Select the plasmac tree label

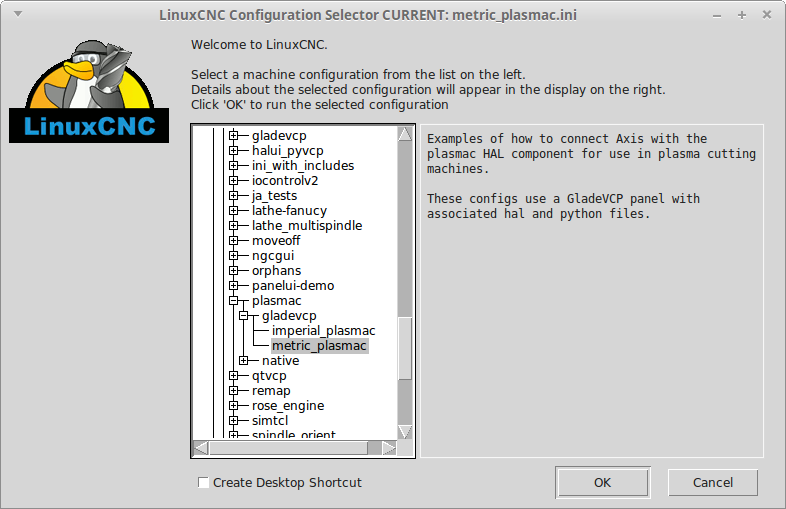[276, 301]
